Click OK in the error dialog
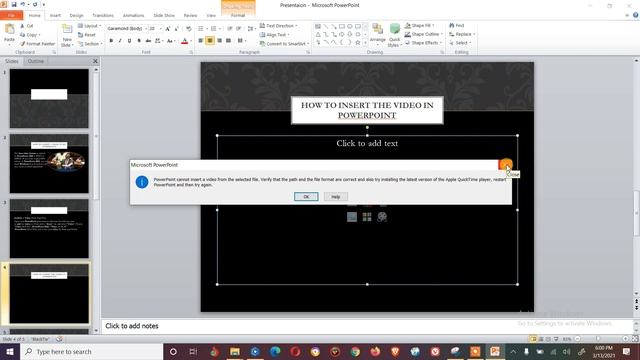 pyautogui.click(x=306, y=197)
